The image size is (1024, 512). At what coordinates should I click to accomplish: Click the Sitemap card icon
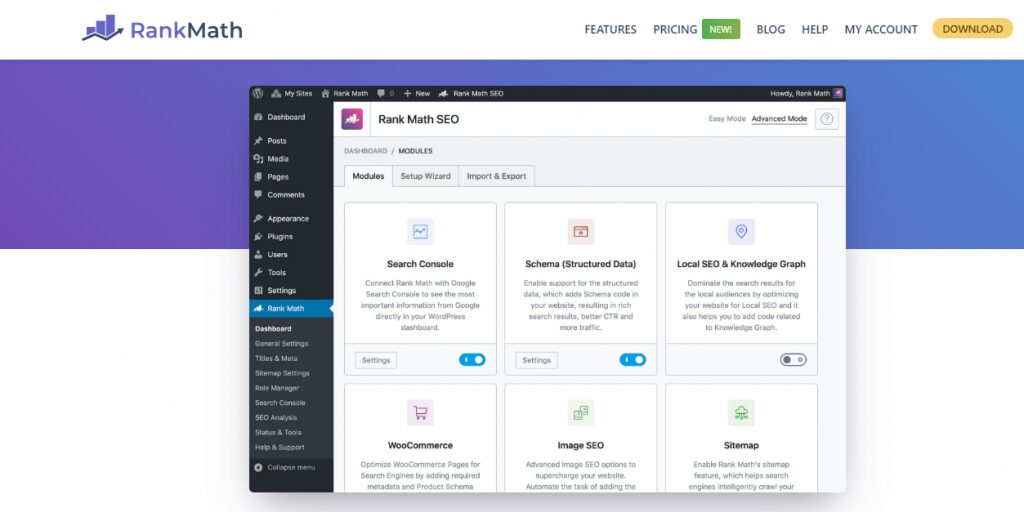click(741, 413)
